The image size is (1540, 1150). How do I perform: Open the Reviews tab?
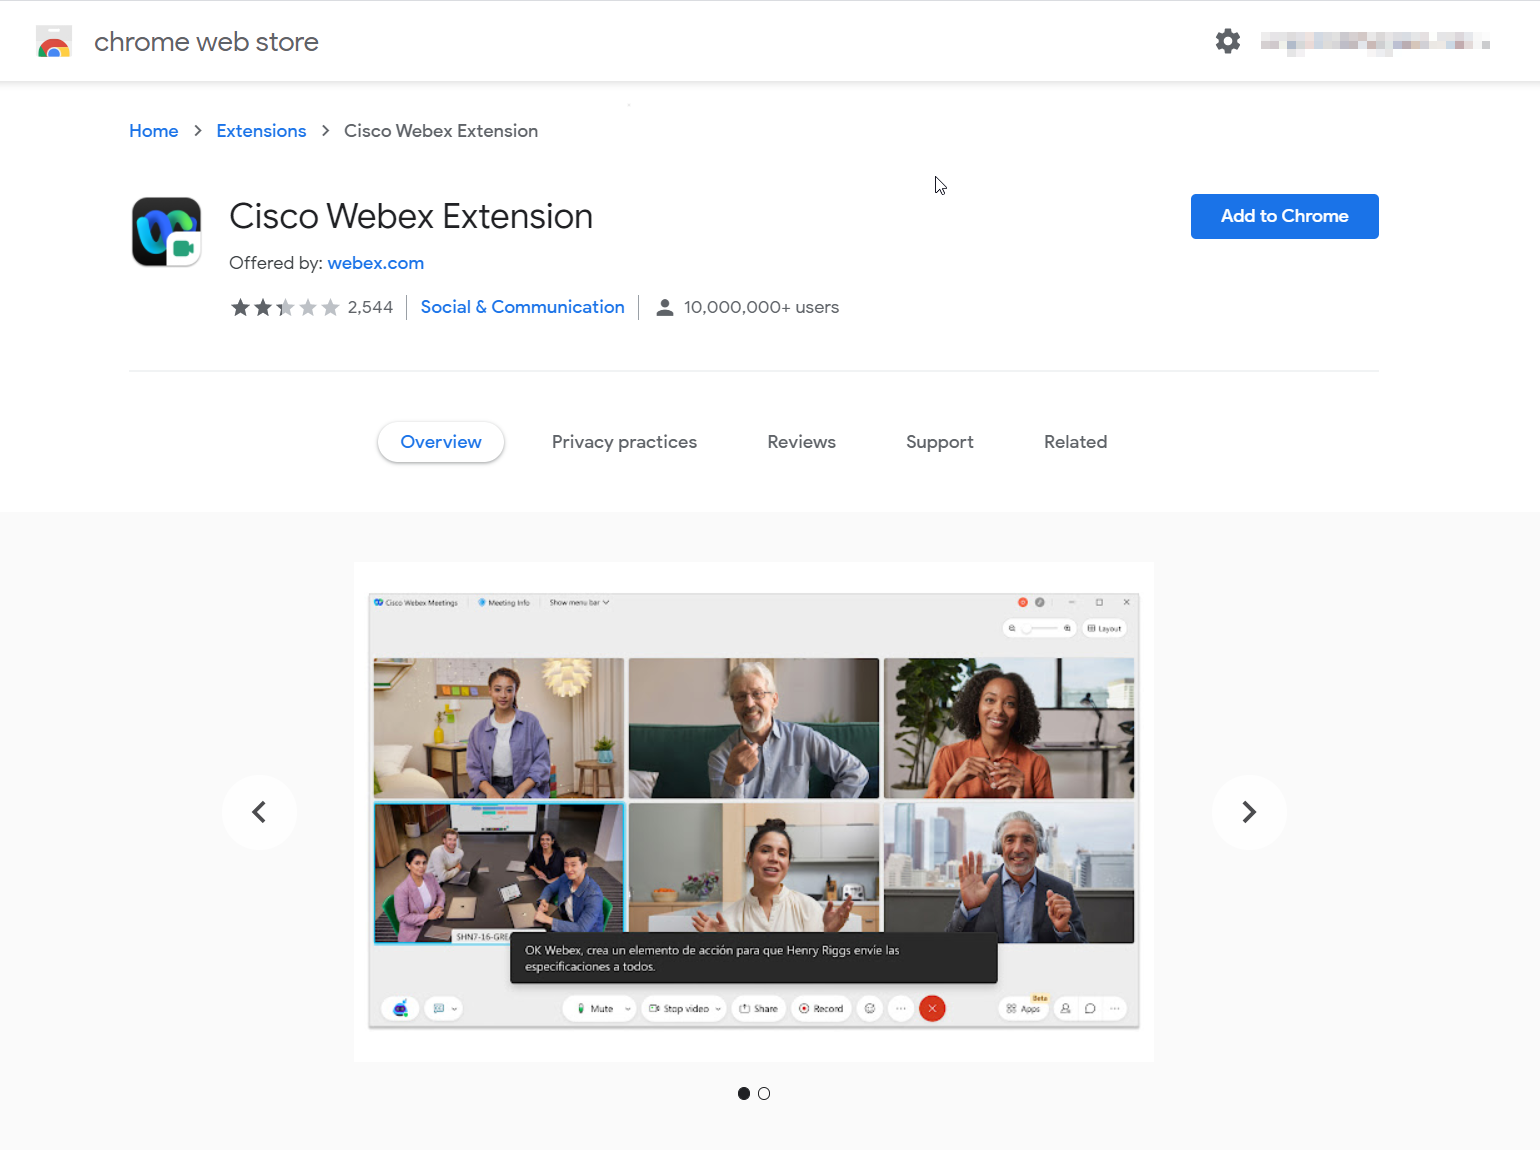coord(801,442)
